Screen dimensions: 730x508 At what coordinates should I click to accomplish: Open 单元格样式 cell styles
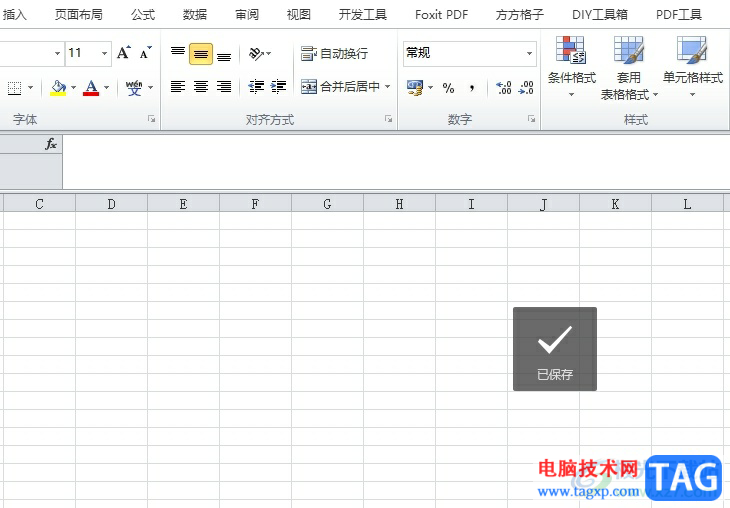693,67
